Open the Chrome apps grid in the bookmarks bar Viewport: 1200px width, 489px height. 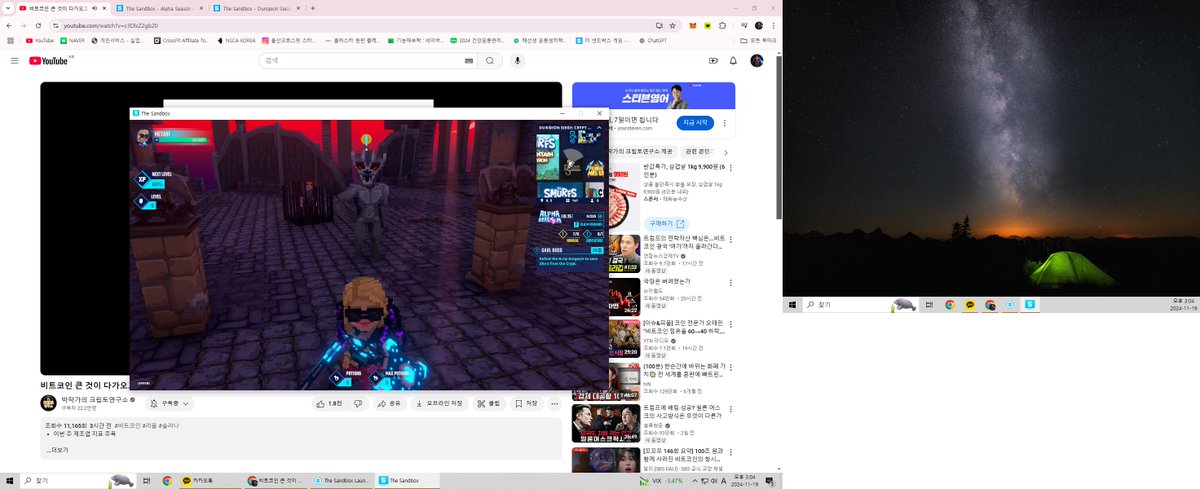pyautogui.click(x=9, y=41)
